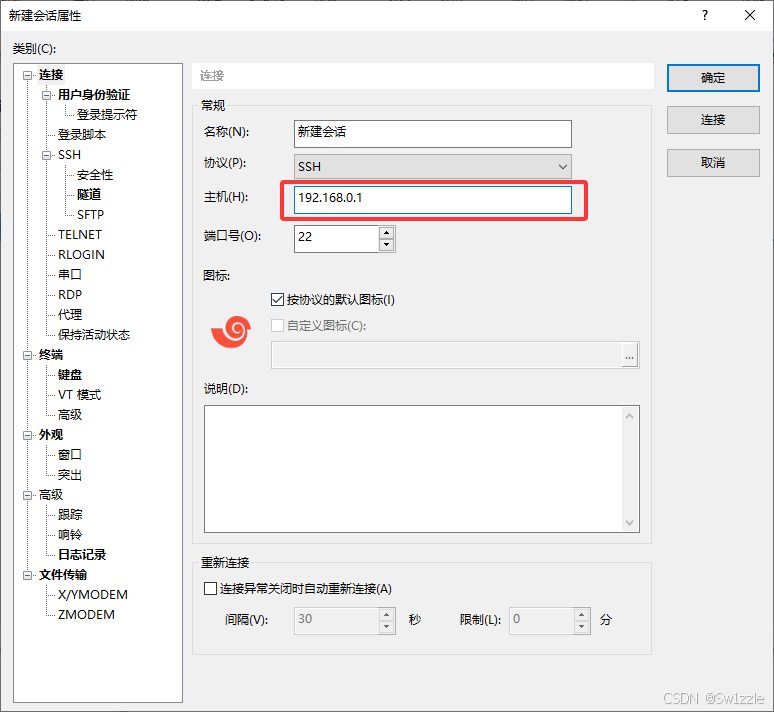Click description scrollbar down arrow
Image resolution: width=774 pixels, height=712 pixels.
click(x=629, y=522)
